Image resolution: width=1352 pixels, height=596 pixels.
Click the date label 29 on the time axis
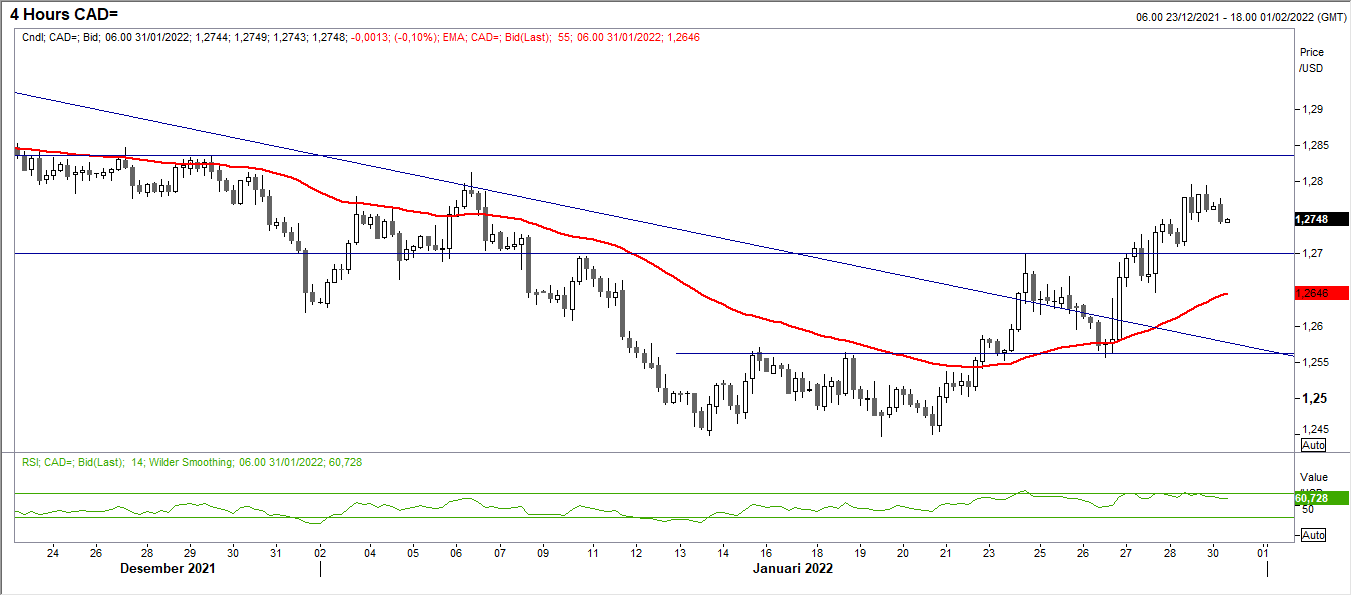(189, 553)
